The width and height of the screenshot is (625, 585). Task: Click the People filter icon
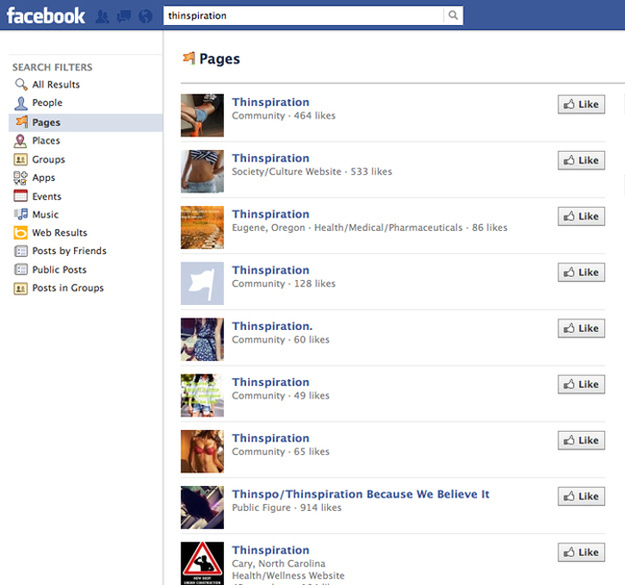[21, 103]
